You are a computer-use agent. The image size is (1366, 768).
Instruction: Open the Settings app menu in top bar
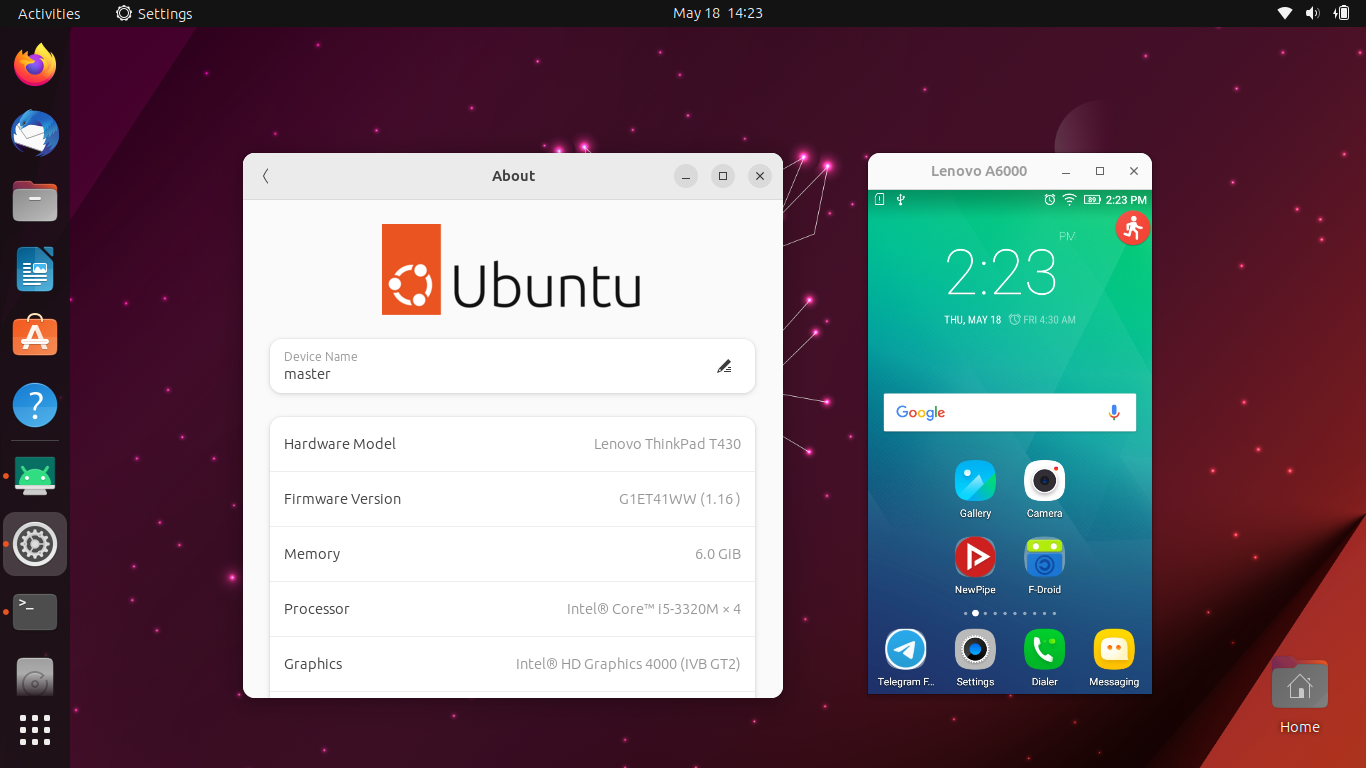pos(154,13)
